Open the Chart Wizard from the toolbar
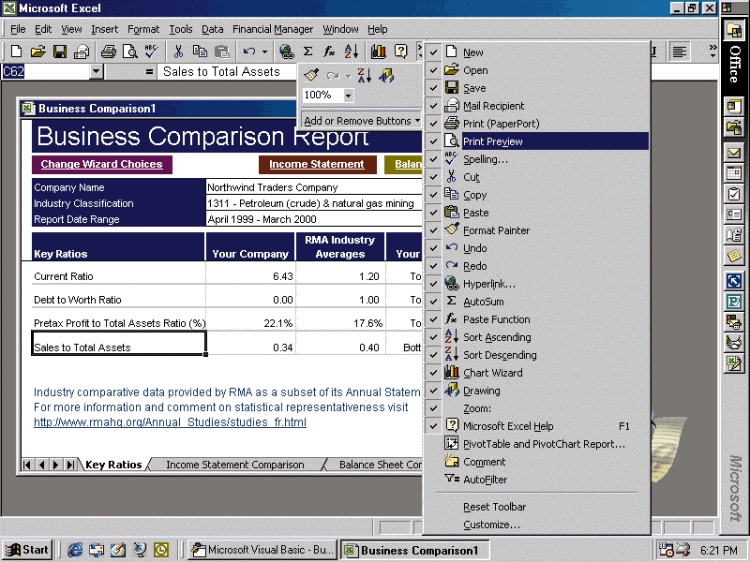Screen dimensions: 750x562 click(378, 51)
